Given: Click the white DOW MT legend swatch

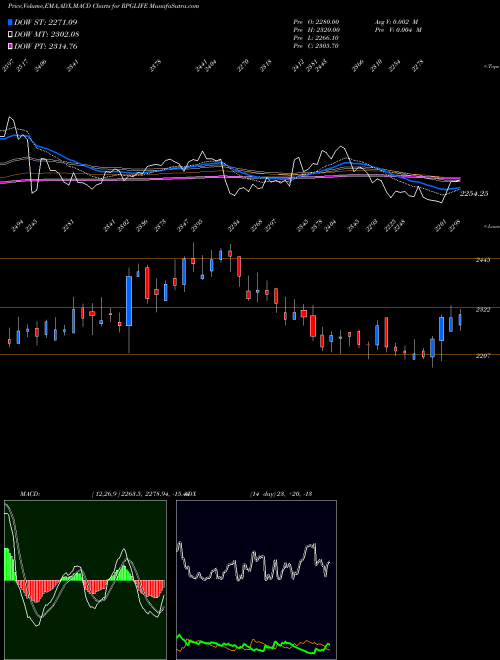Looking at the screenshot, I should click(10, 34).
